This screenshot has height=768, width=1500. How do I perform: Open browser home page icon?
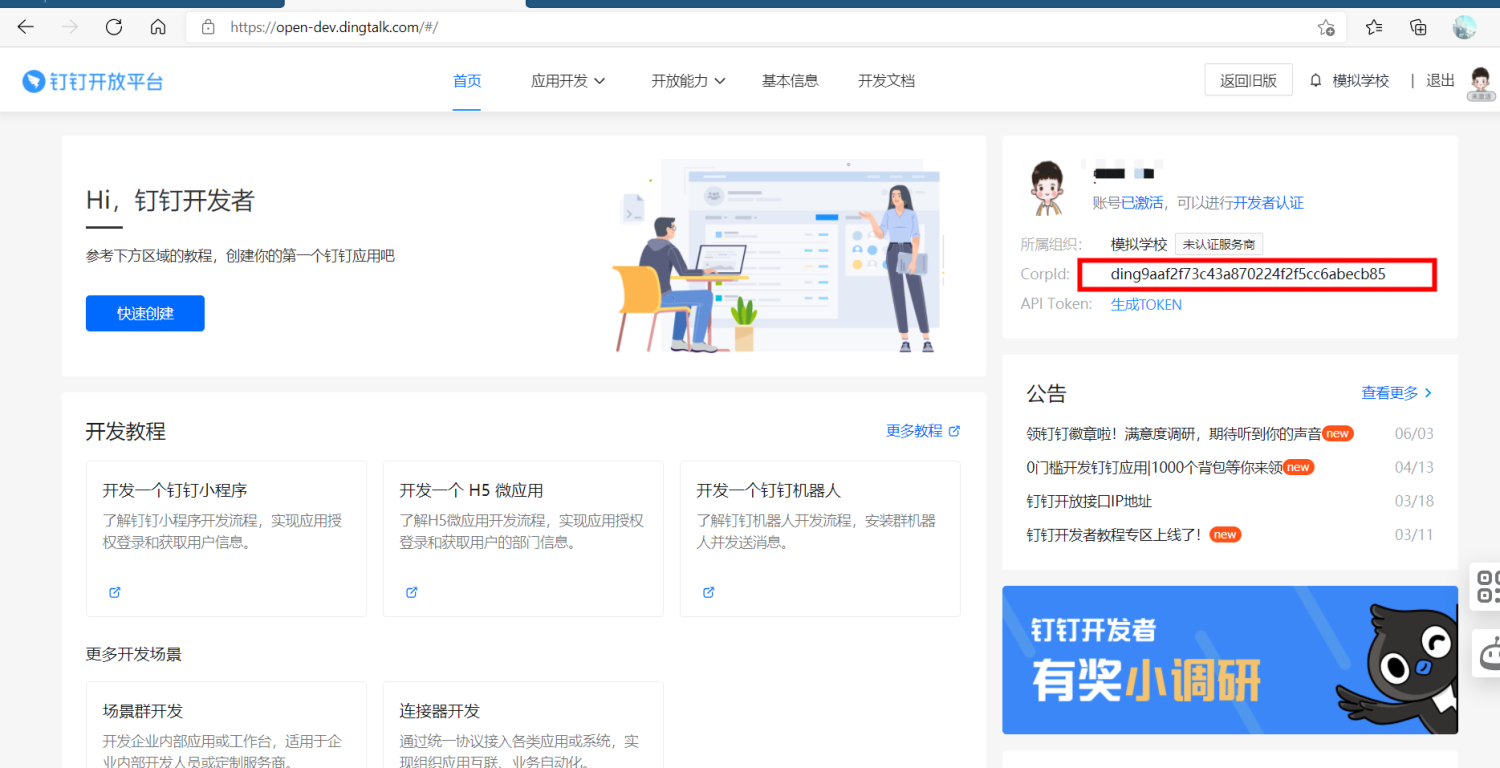point(158,27)
